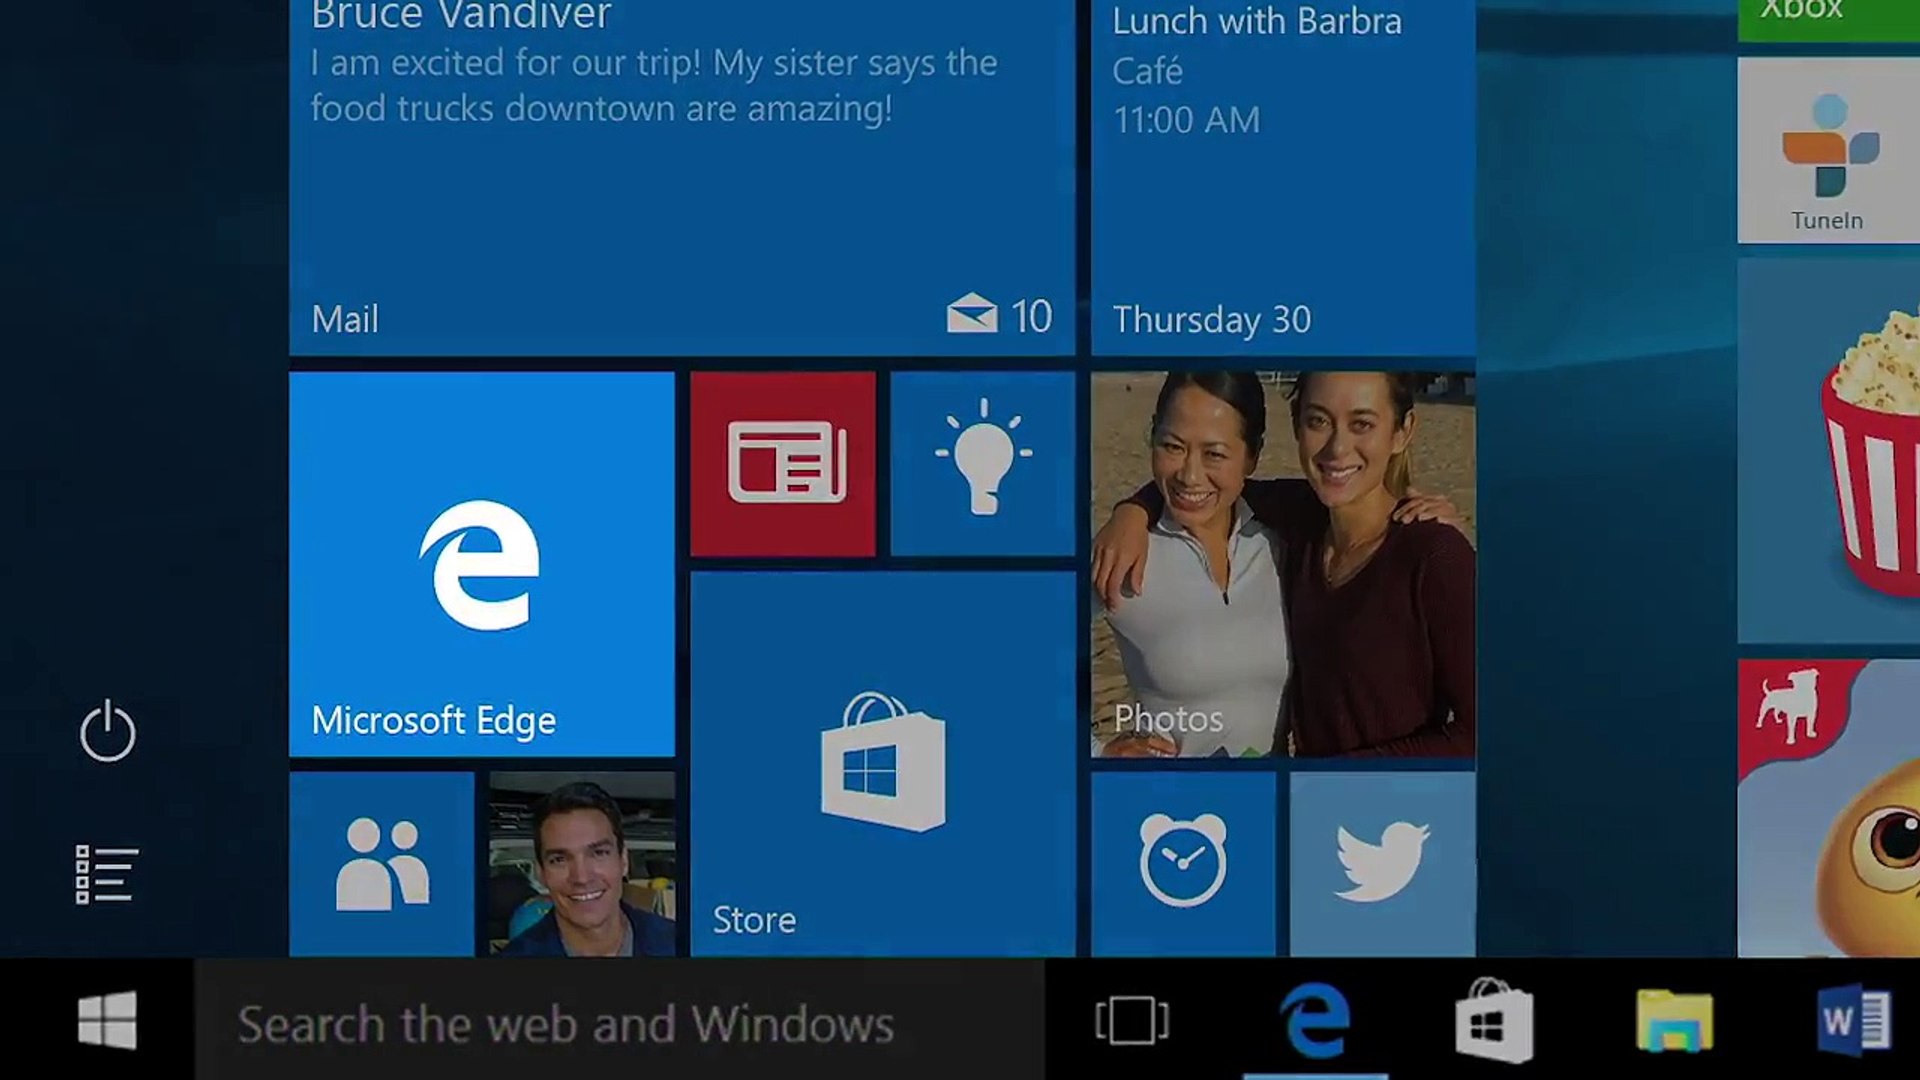Open the Get Started tips lightbulb tile

tap(983, 464)
